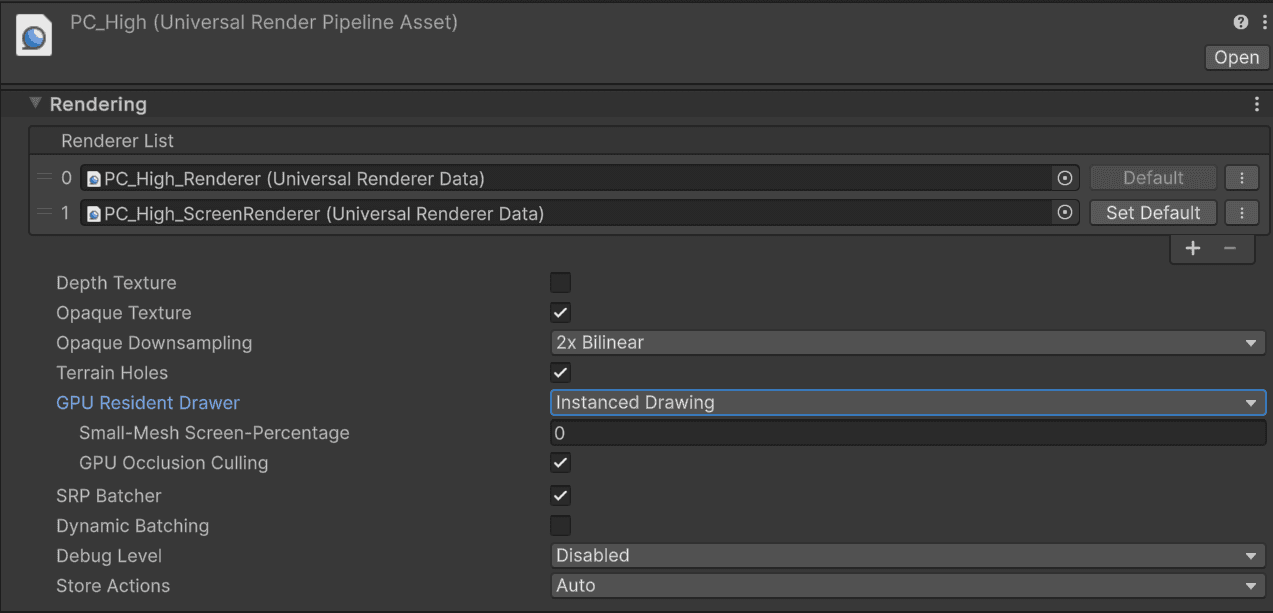This screenshot has width=1273, height=613.
Task: Click the GPU Resident Drawer label link
Action: click(147, 402)
